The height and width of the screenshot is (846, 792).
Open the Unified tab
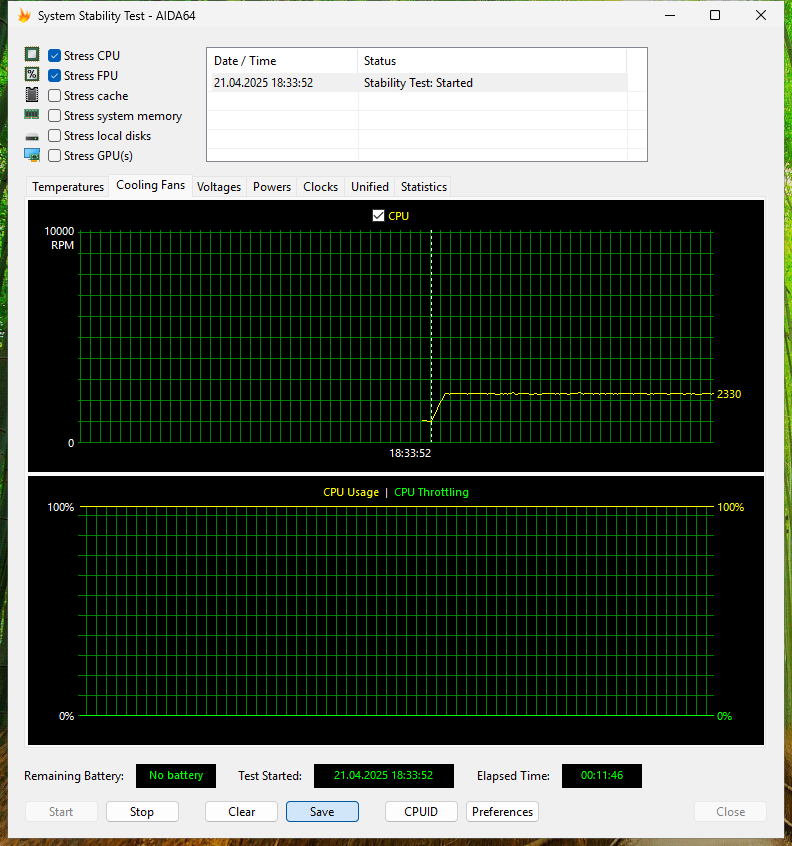click(x=370, y=187)
